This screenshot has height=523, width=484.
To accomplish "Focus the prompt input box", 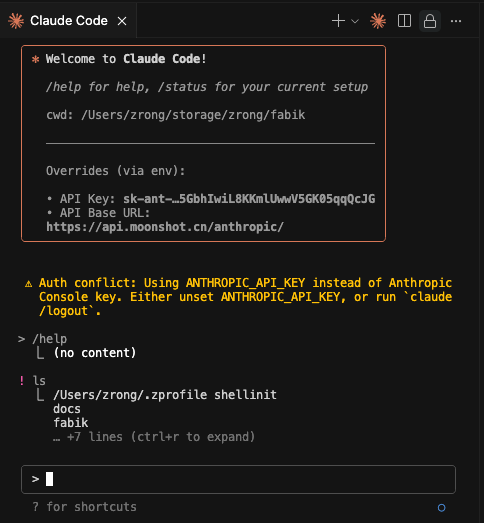I will (238, 479).
